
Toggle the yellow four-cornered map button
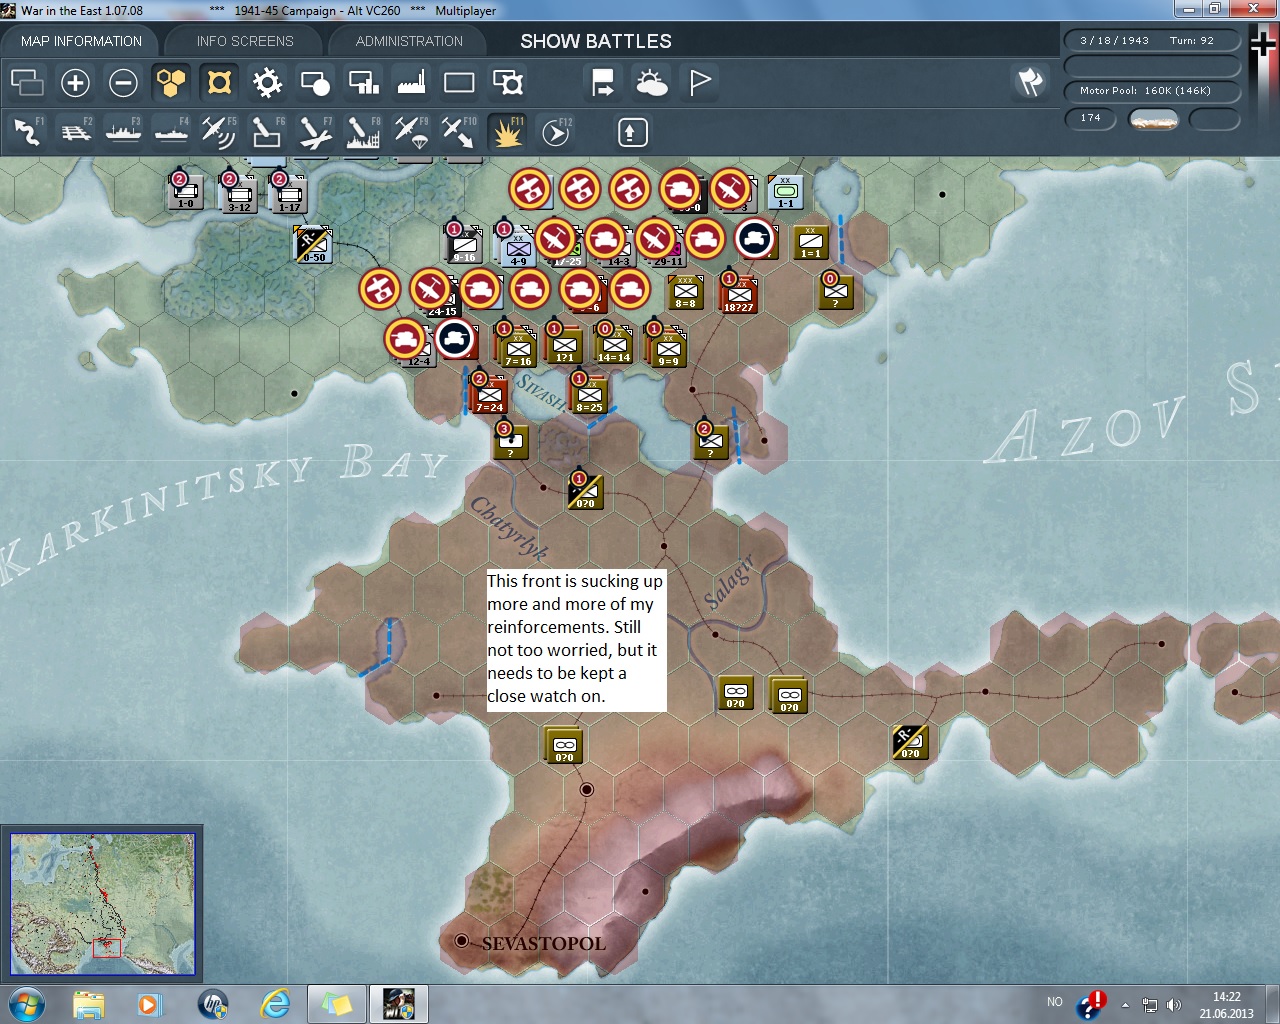pyautogui.click(x=219, y=82)
